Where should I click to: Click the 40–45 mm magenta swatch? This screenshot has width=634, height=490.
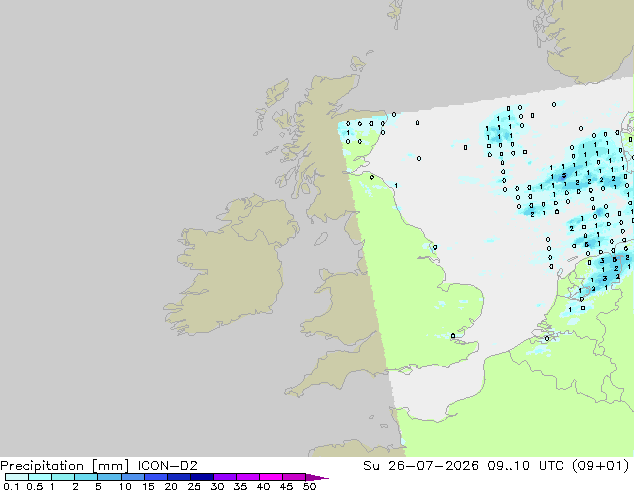tap(271, 477)
